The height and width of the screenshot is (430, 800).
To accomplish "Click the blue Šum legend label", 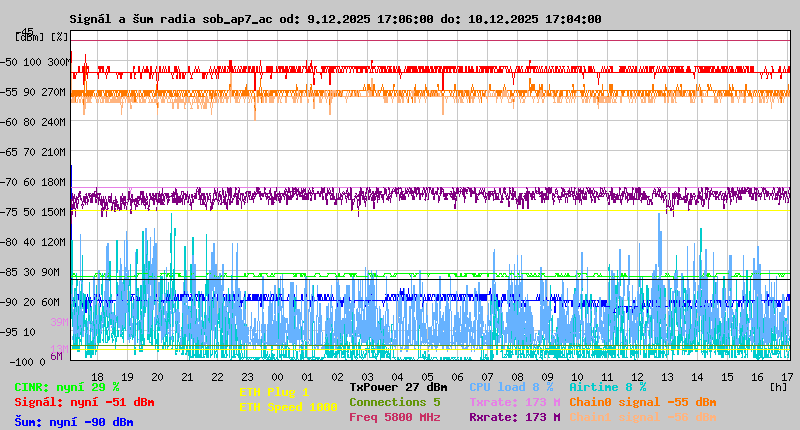I will tap(74, 422).
